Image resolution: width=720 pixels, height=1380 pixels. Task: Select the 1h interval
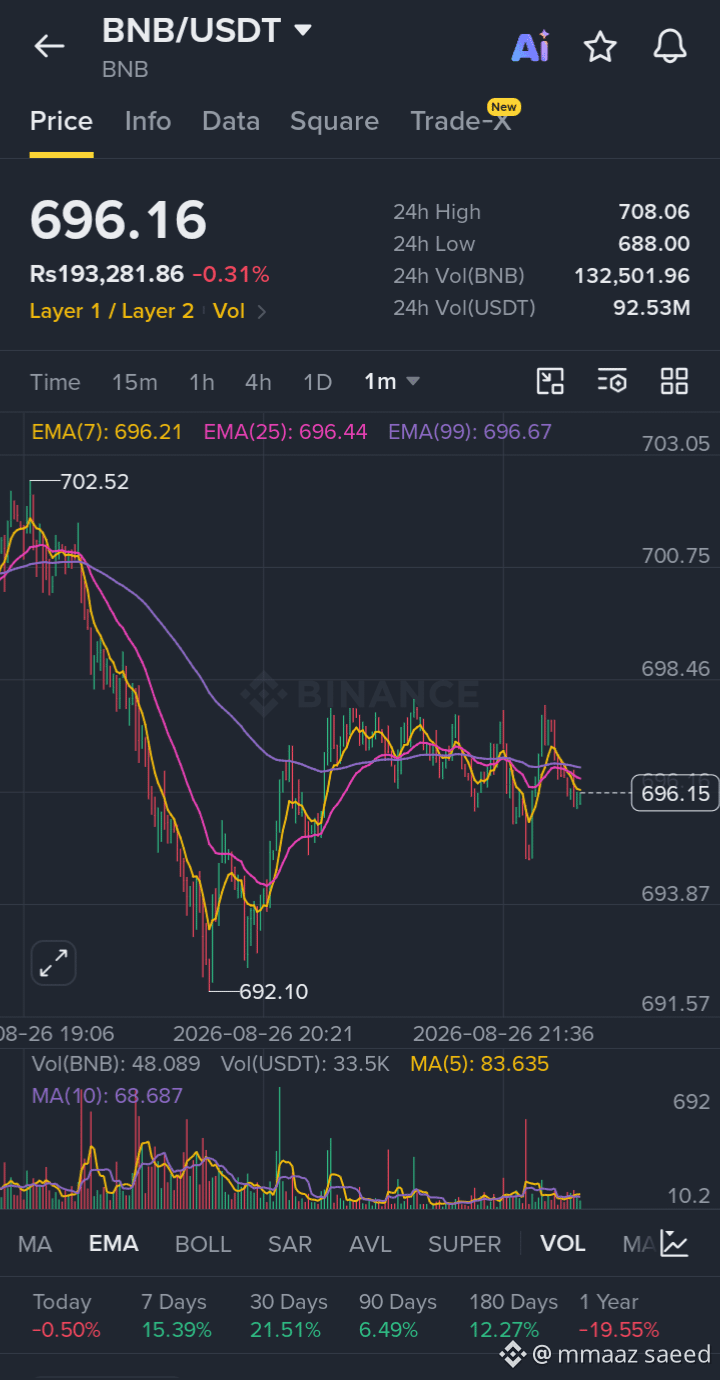(201, 382)
